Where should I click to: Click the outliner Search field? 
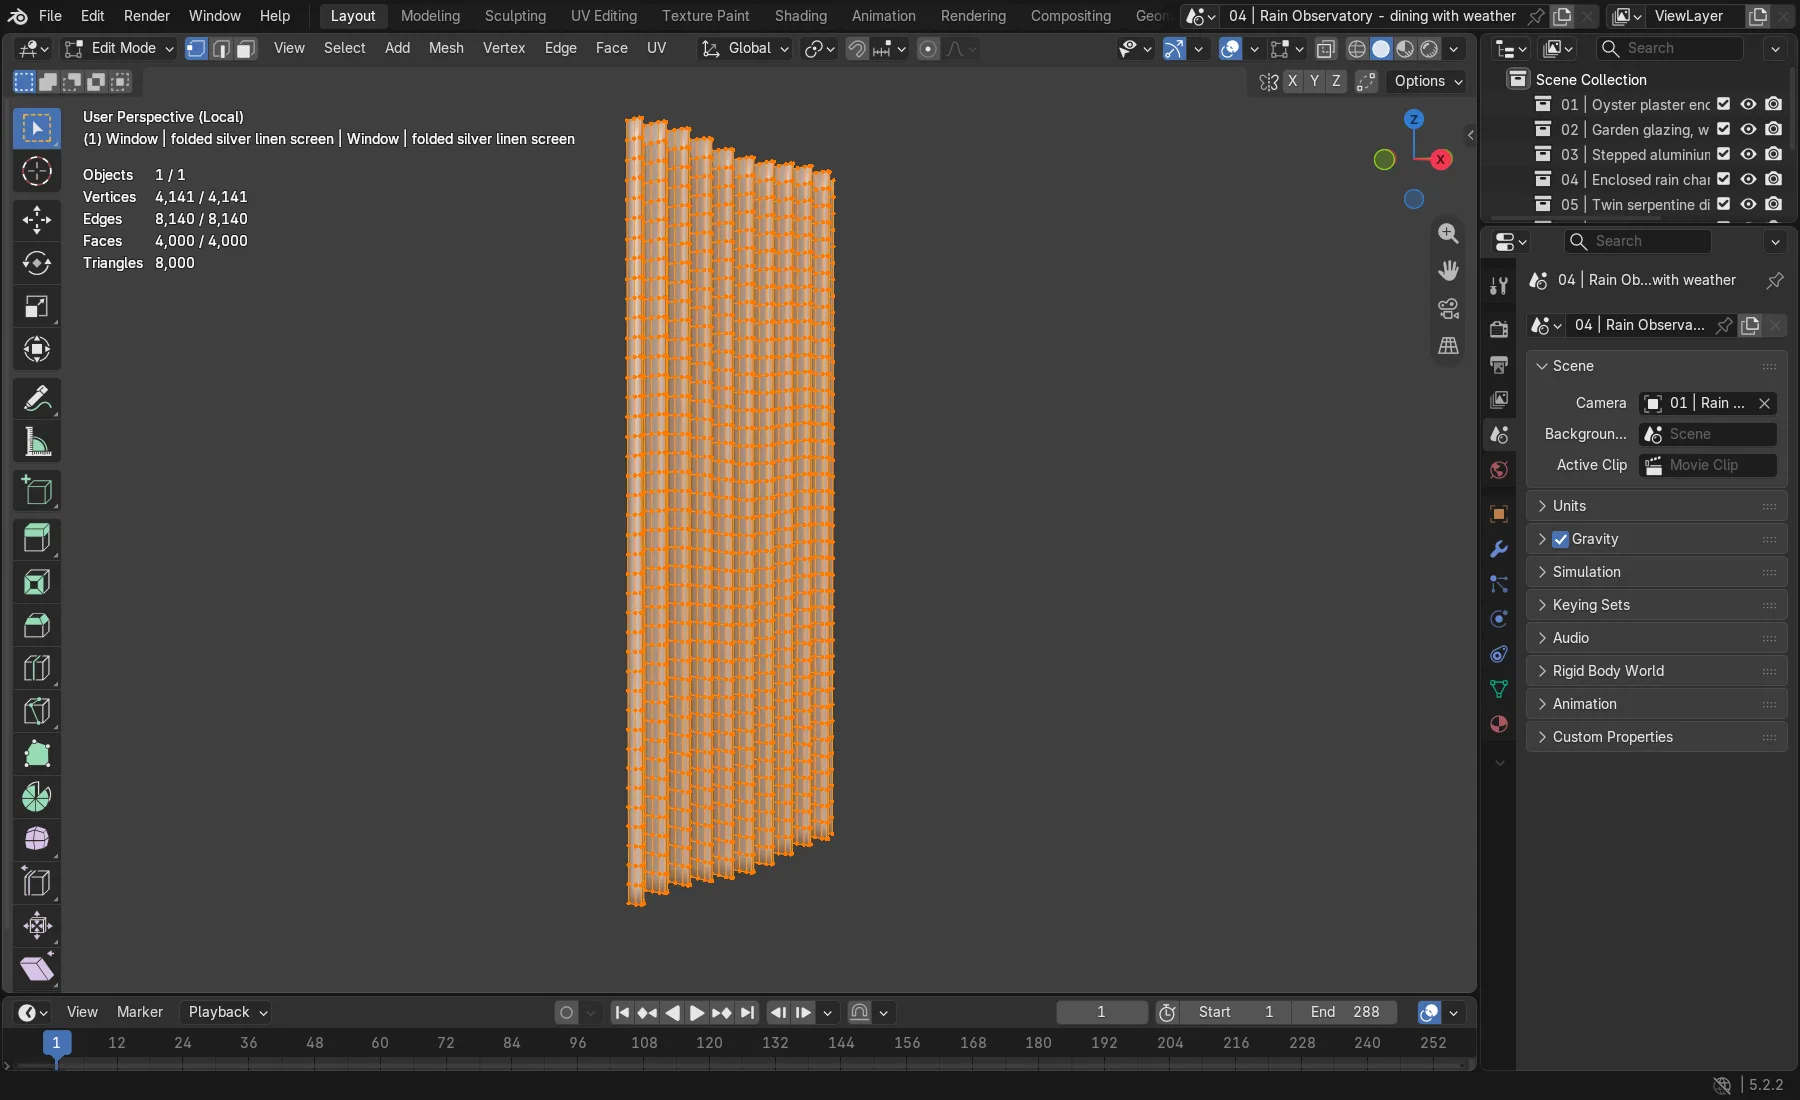[x=1669, y=48]
